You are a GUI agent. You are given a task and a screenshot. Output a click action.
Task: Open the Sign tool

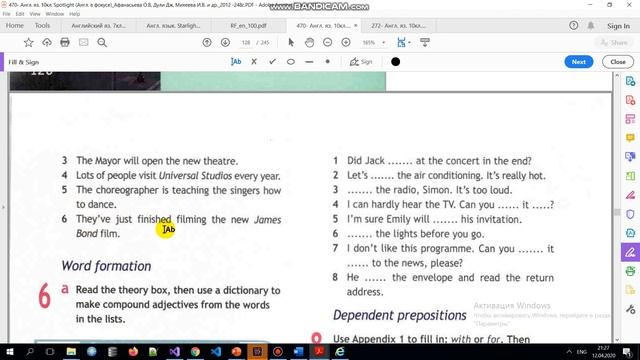361,62
